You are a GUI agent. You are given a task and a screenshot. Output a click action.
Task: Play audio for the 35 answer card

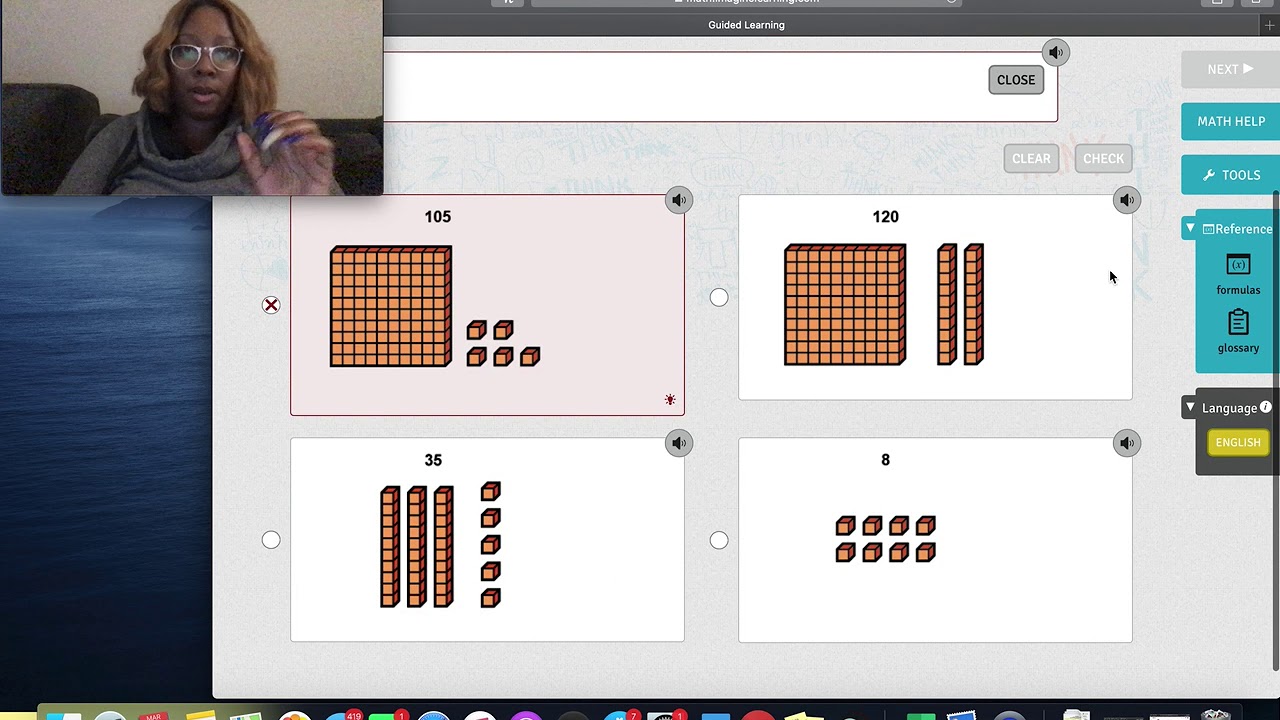(x=679, y=443)
